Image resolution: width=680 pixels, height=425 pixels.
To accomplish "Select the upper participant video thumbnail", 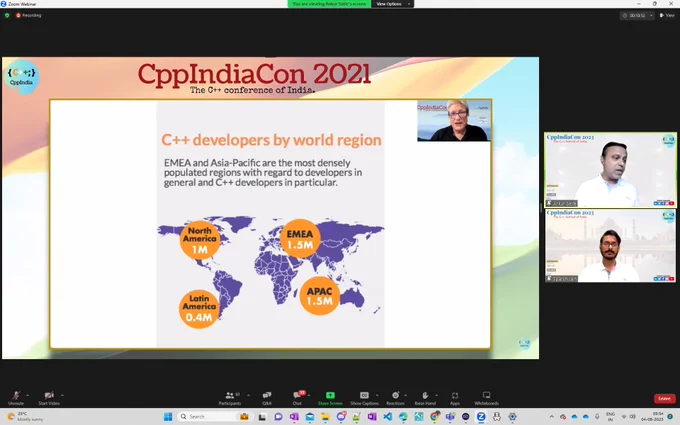I will (x=610, y=170).
